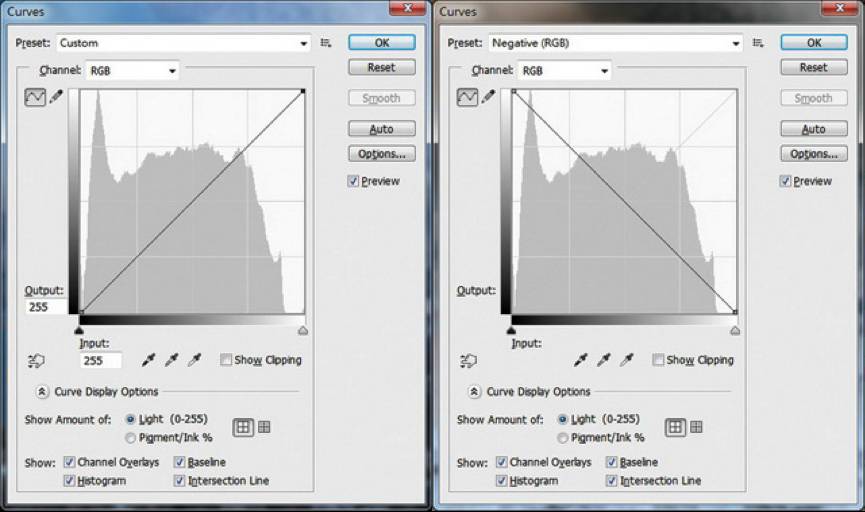Pick the black point eyedropper in left dialog

coord(150,360)
